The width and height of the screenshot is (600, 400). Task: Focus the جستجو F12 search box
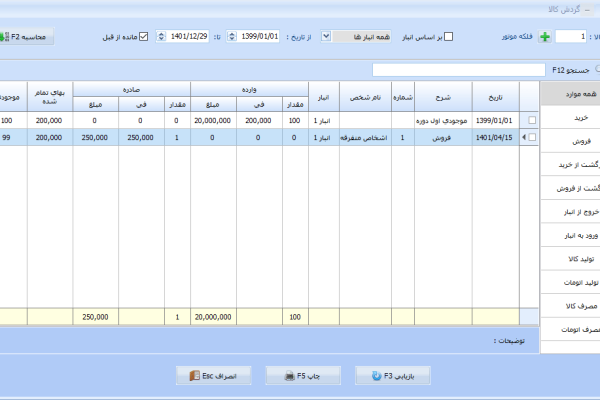pyautogui.click(x=459, y=70)
